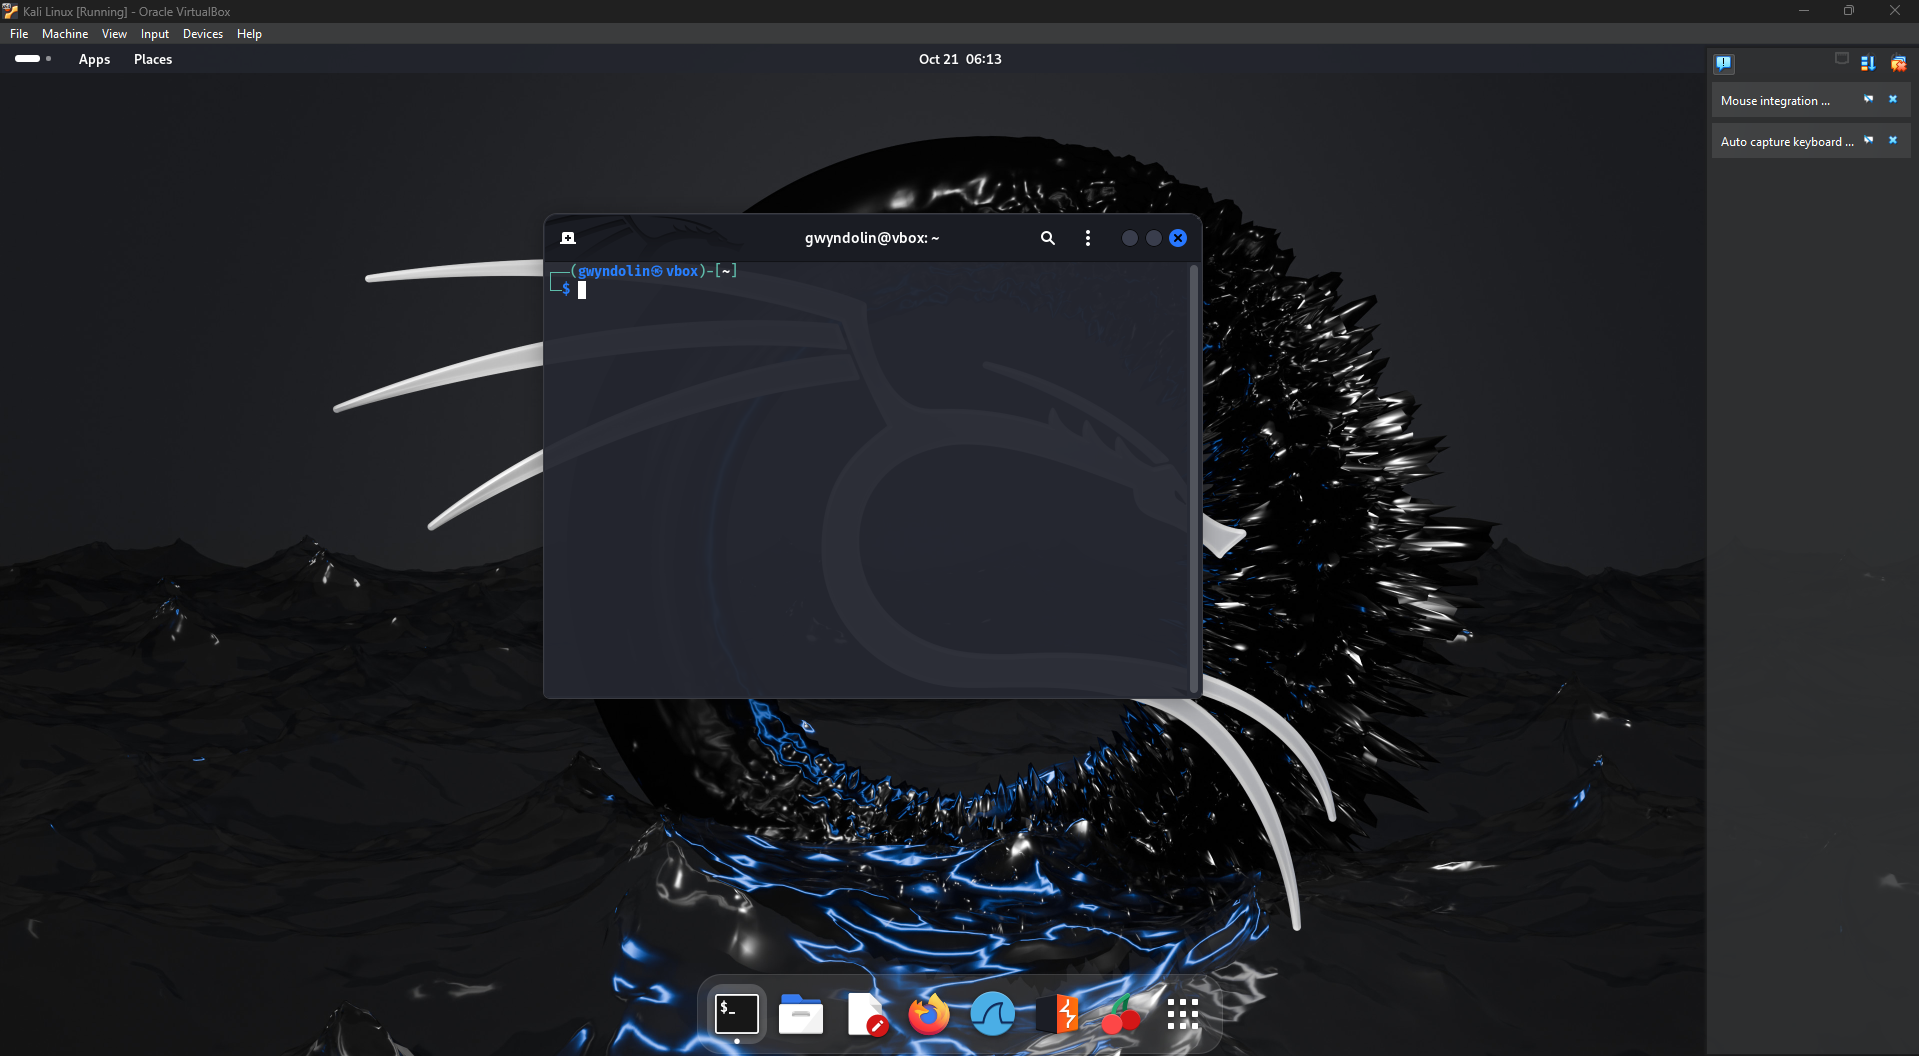
Task: Click the terminal scrollbar
Action: (1193, 478)
